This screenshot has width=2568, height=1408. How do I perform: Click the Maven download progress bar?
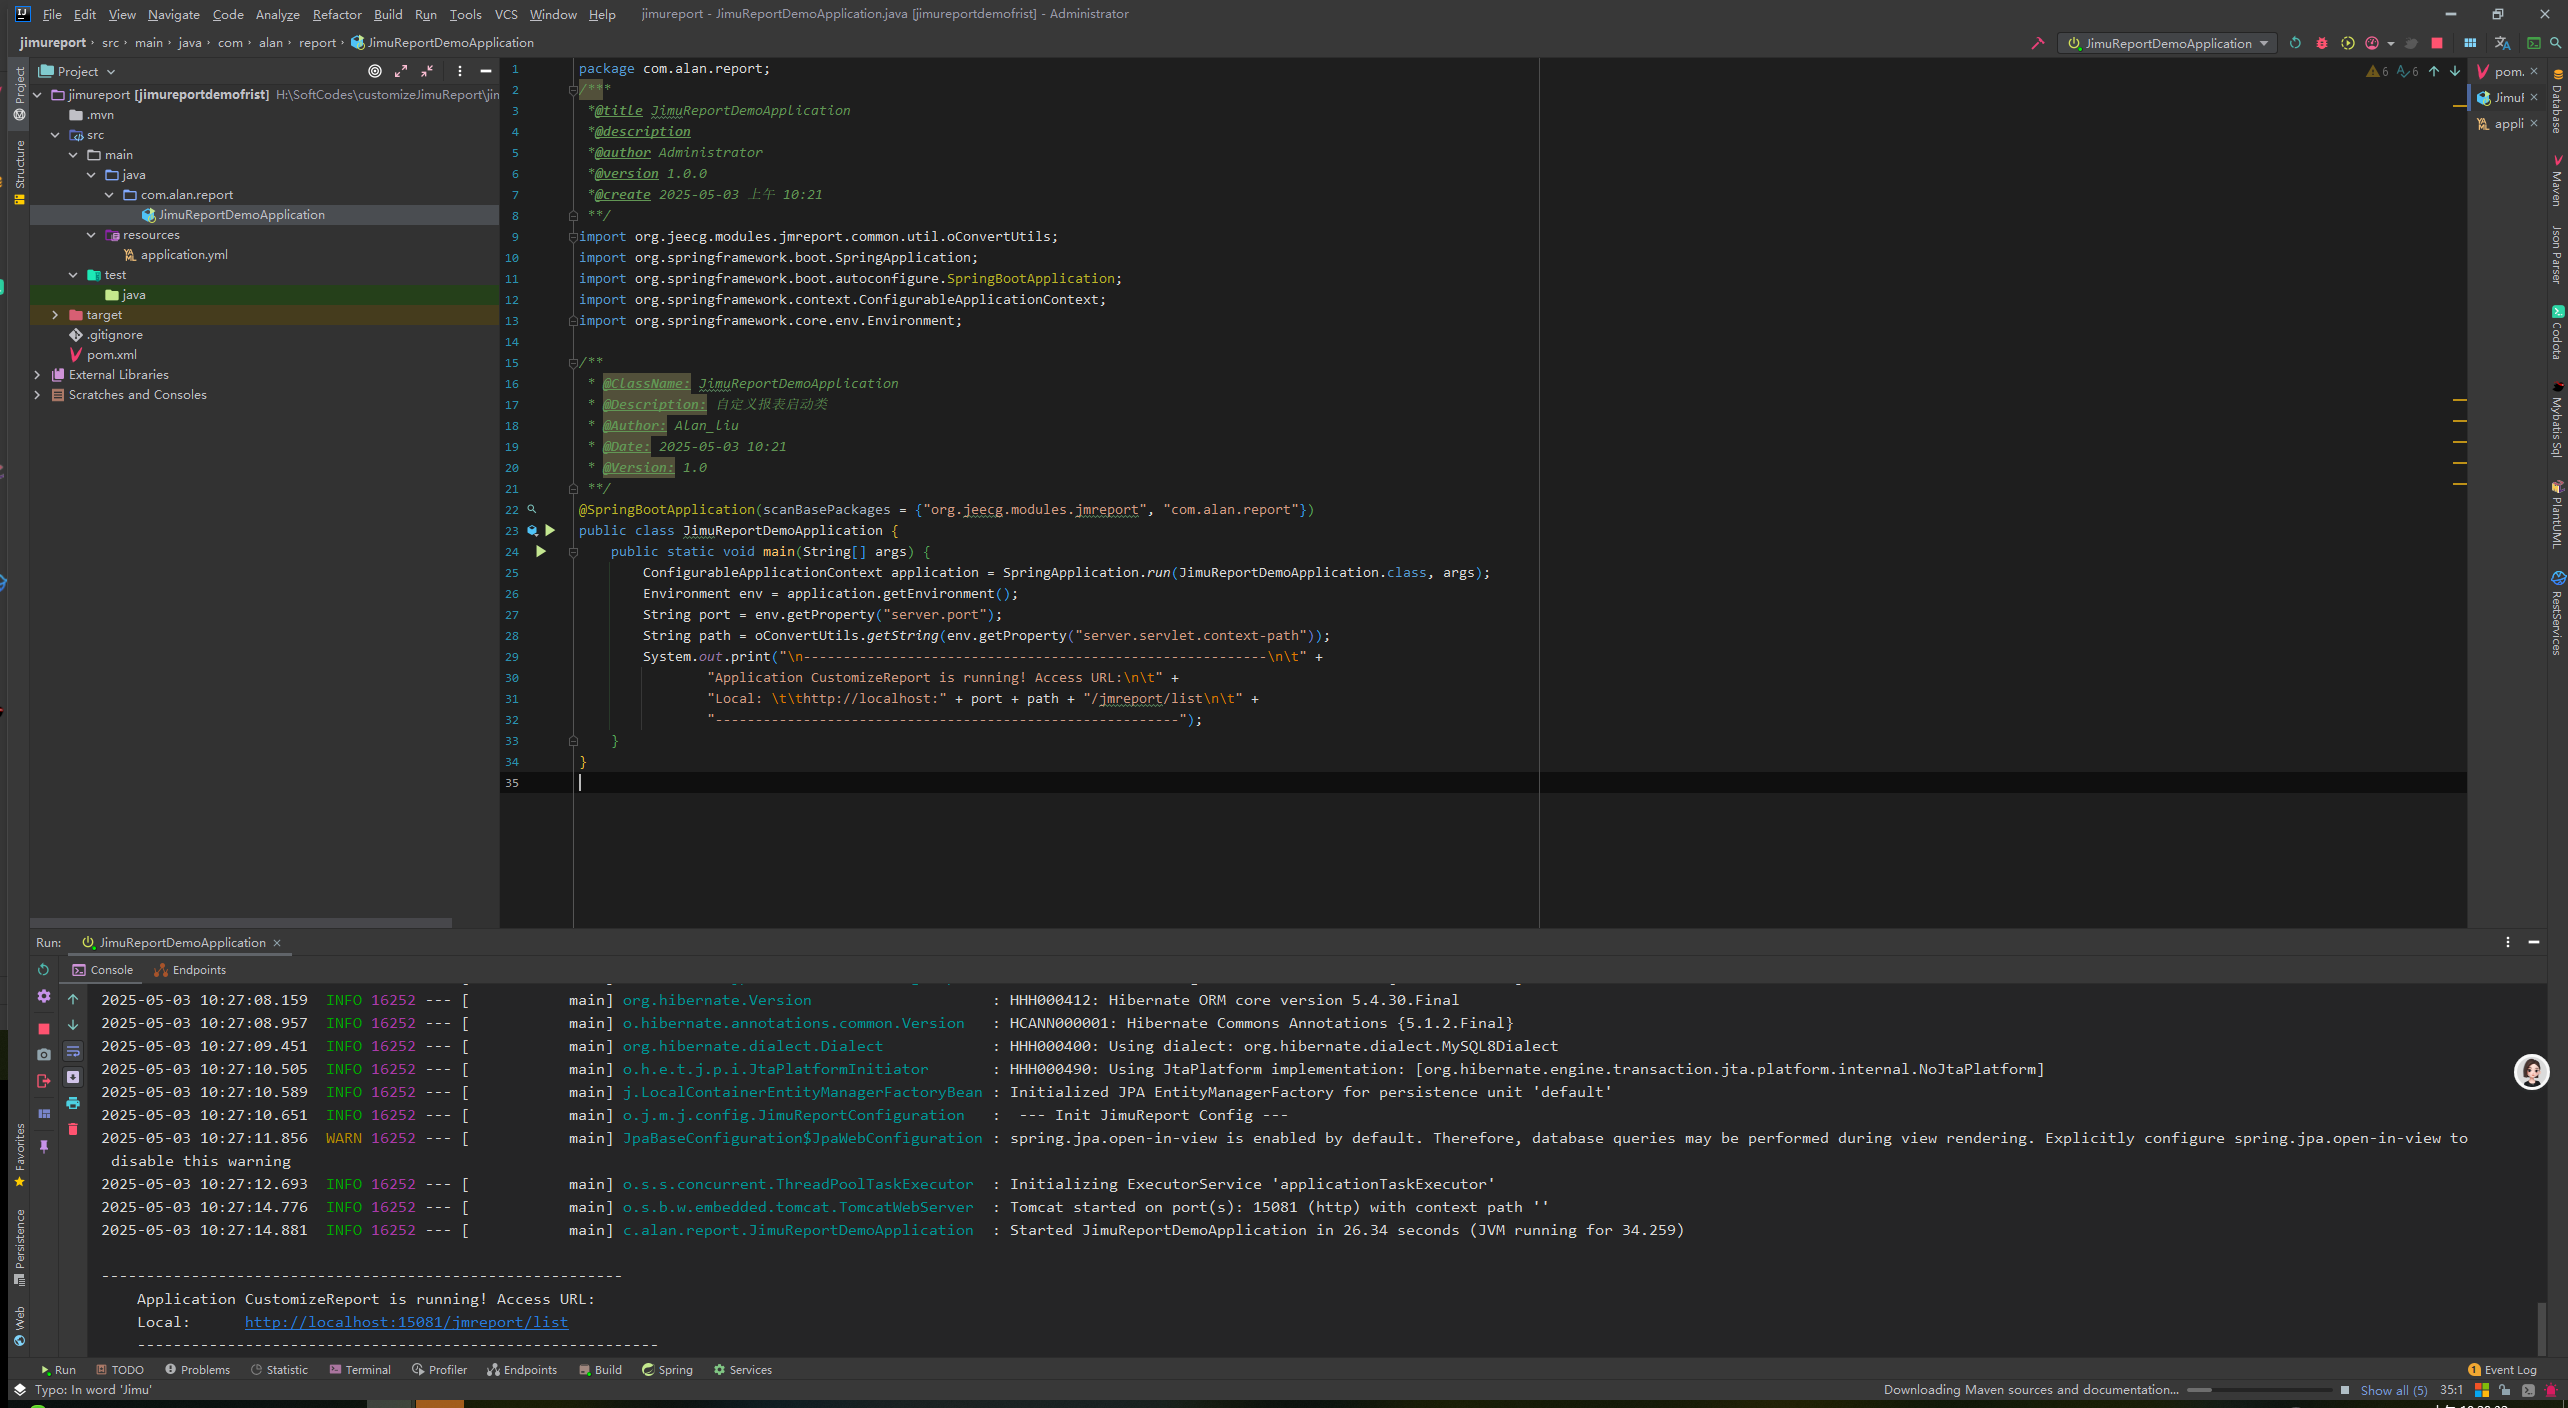tap(2258, 1390)
